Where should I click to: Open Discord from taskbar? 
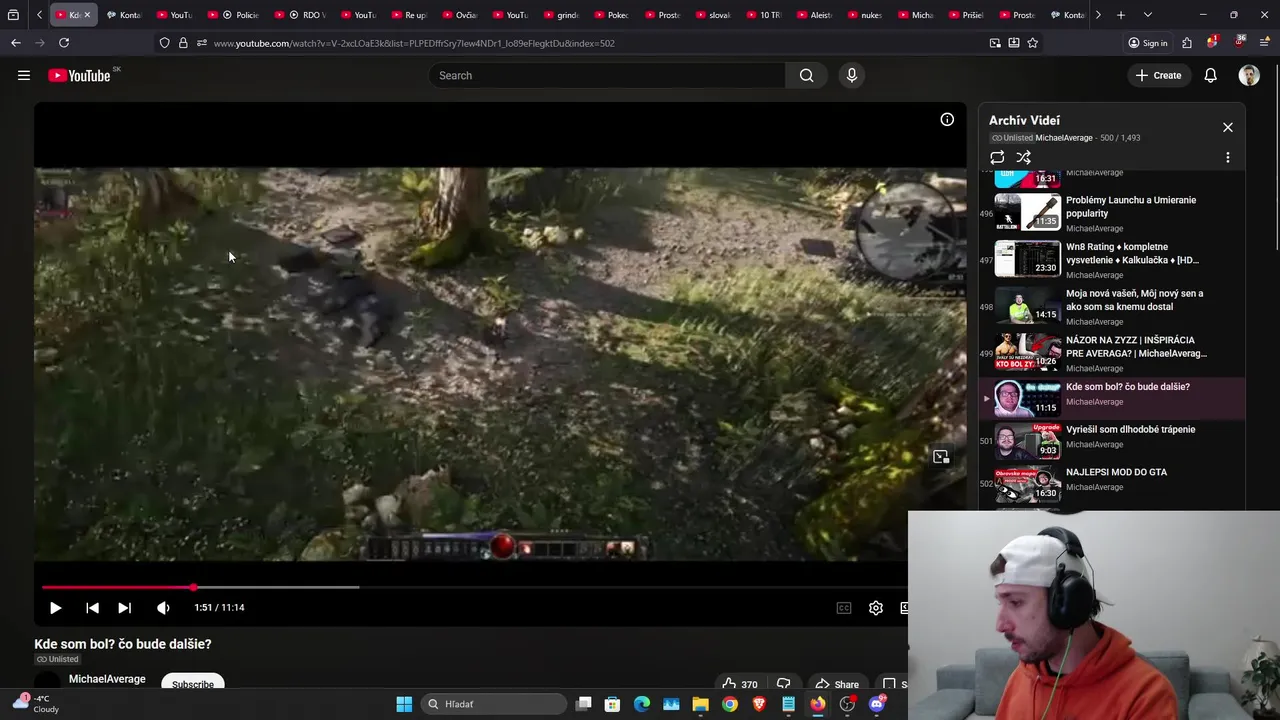[x=877, y=704]
